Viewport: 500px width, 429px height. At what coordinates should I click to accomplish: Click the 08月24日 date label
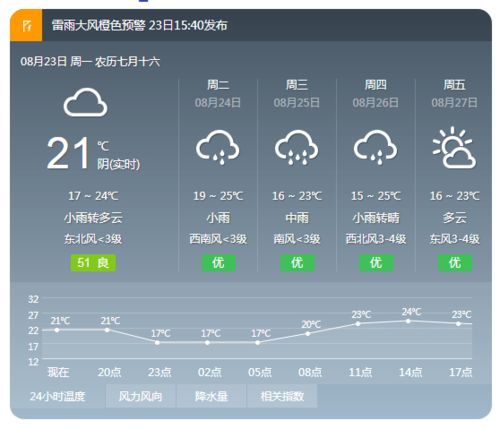tap(218, 102)
